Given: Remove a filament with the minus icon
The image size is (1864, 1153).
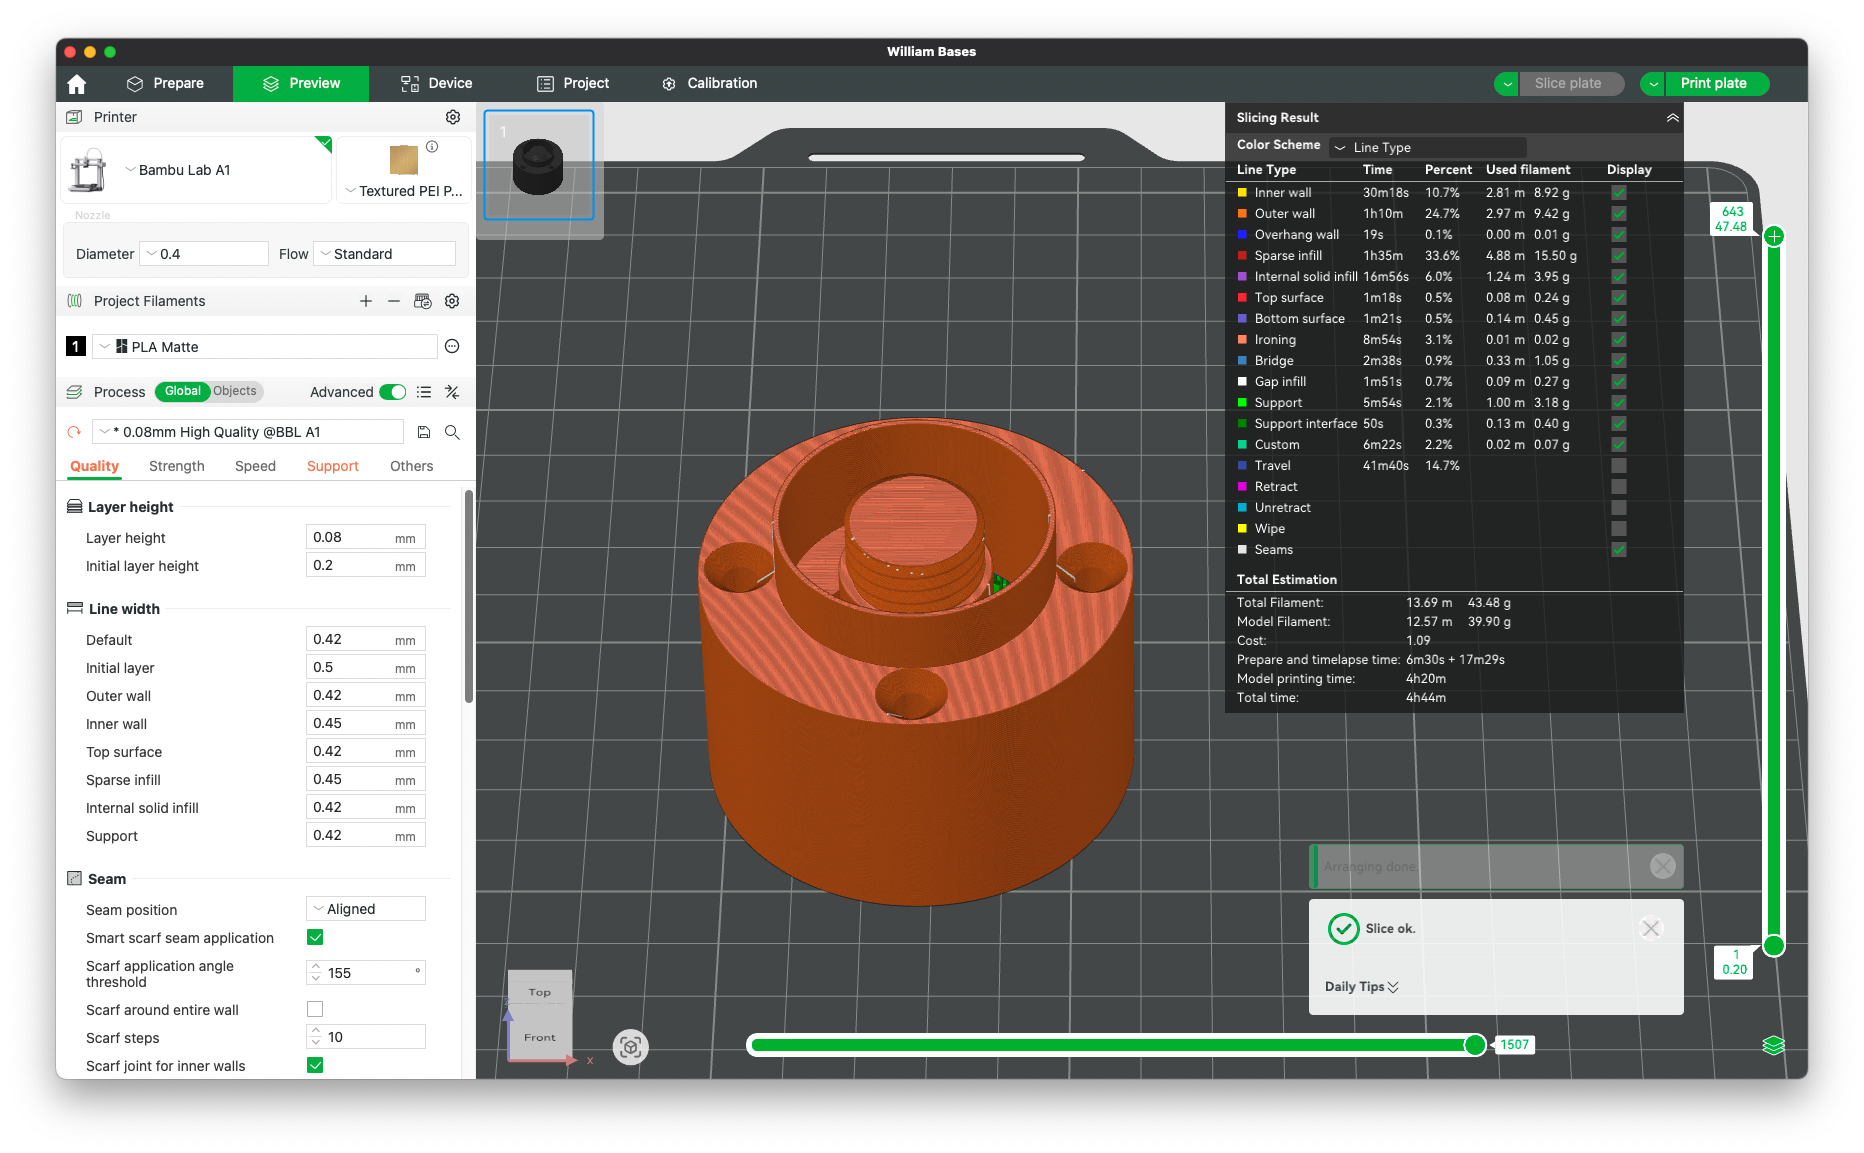Looking at the screenshot, I should tap(394, 301).
